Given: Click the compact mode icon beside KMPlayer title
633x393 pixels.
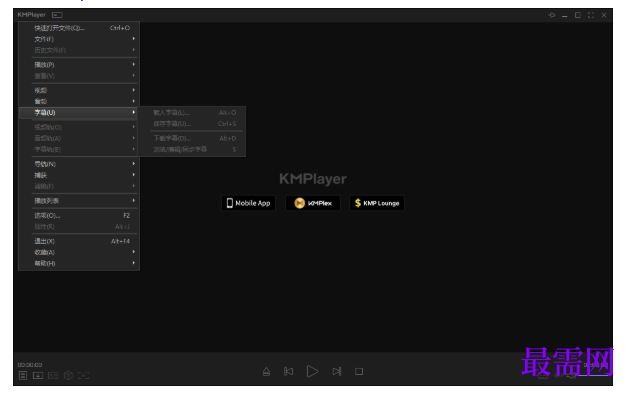Looking at the screenshot, I should 57,15.
